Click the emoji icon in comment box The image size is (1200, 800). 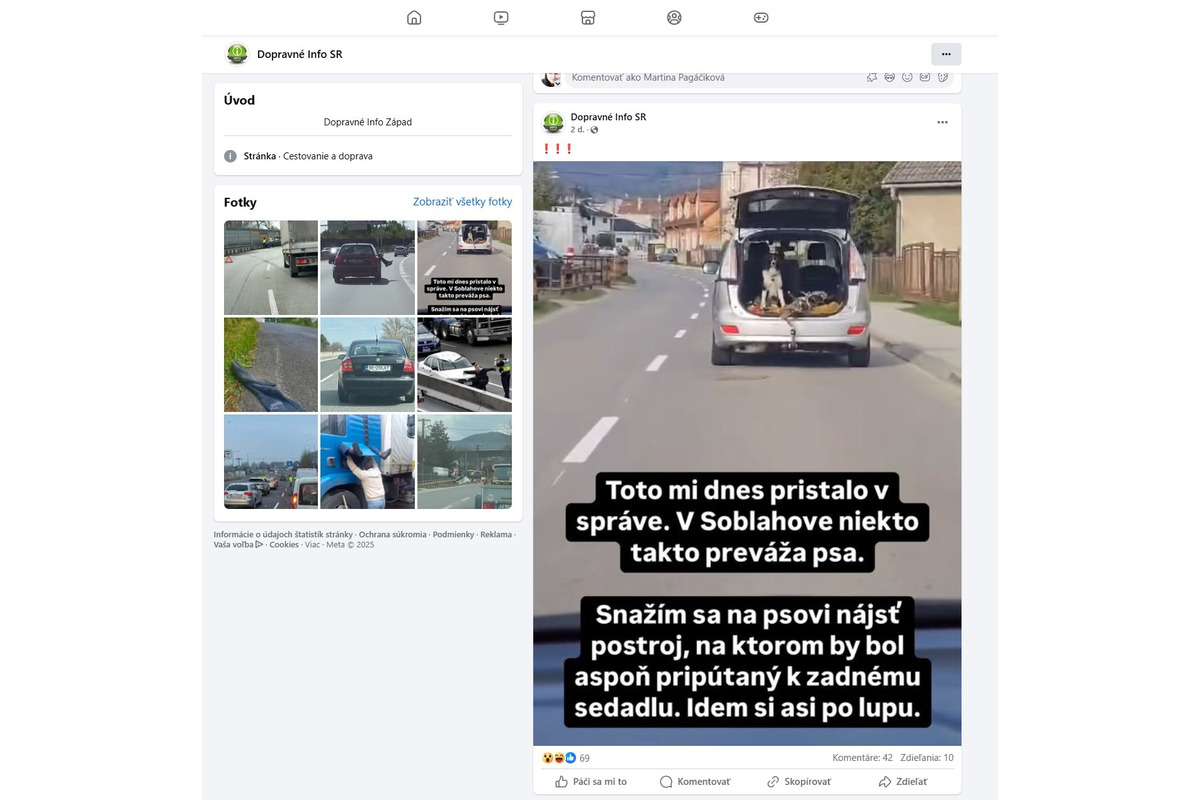click(x=907, y=77)
